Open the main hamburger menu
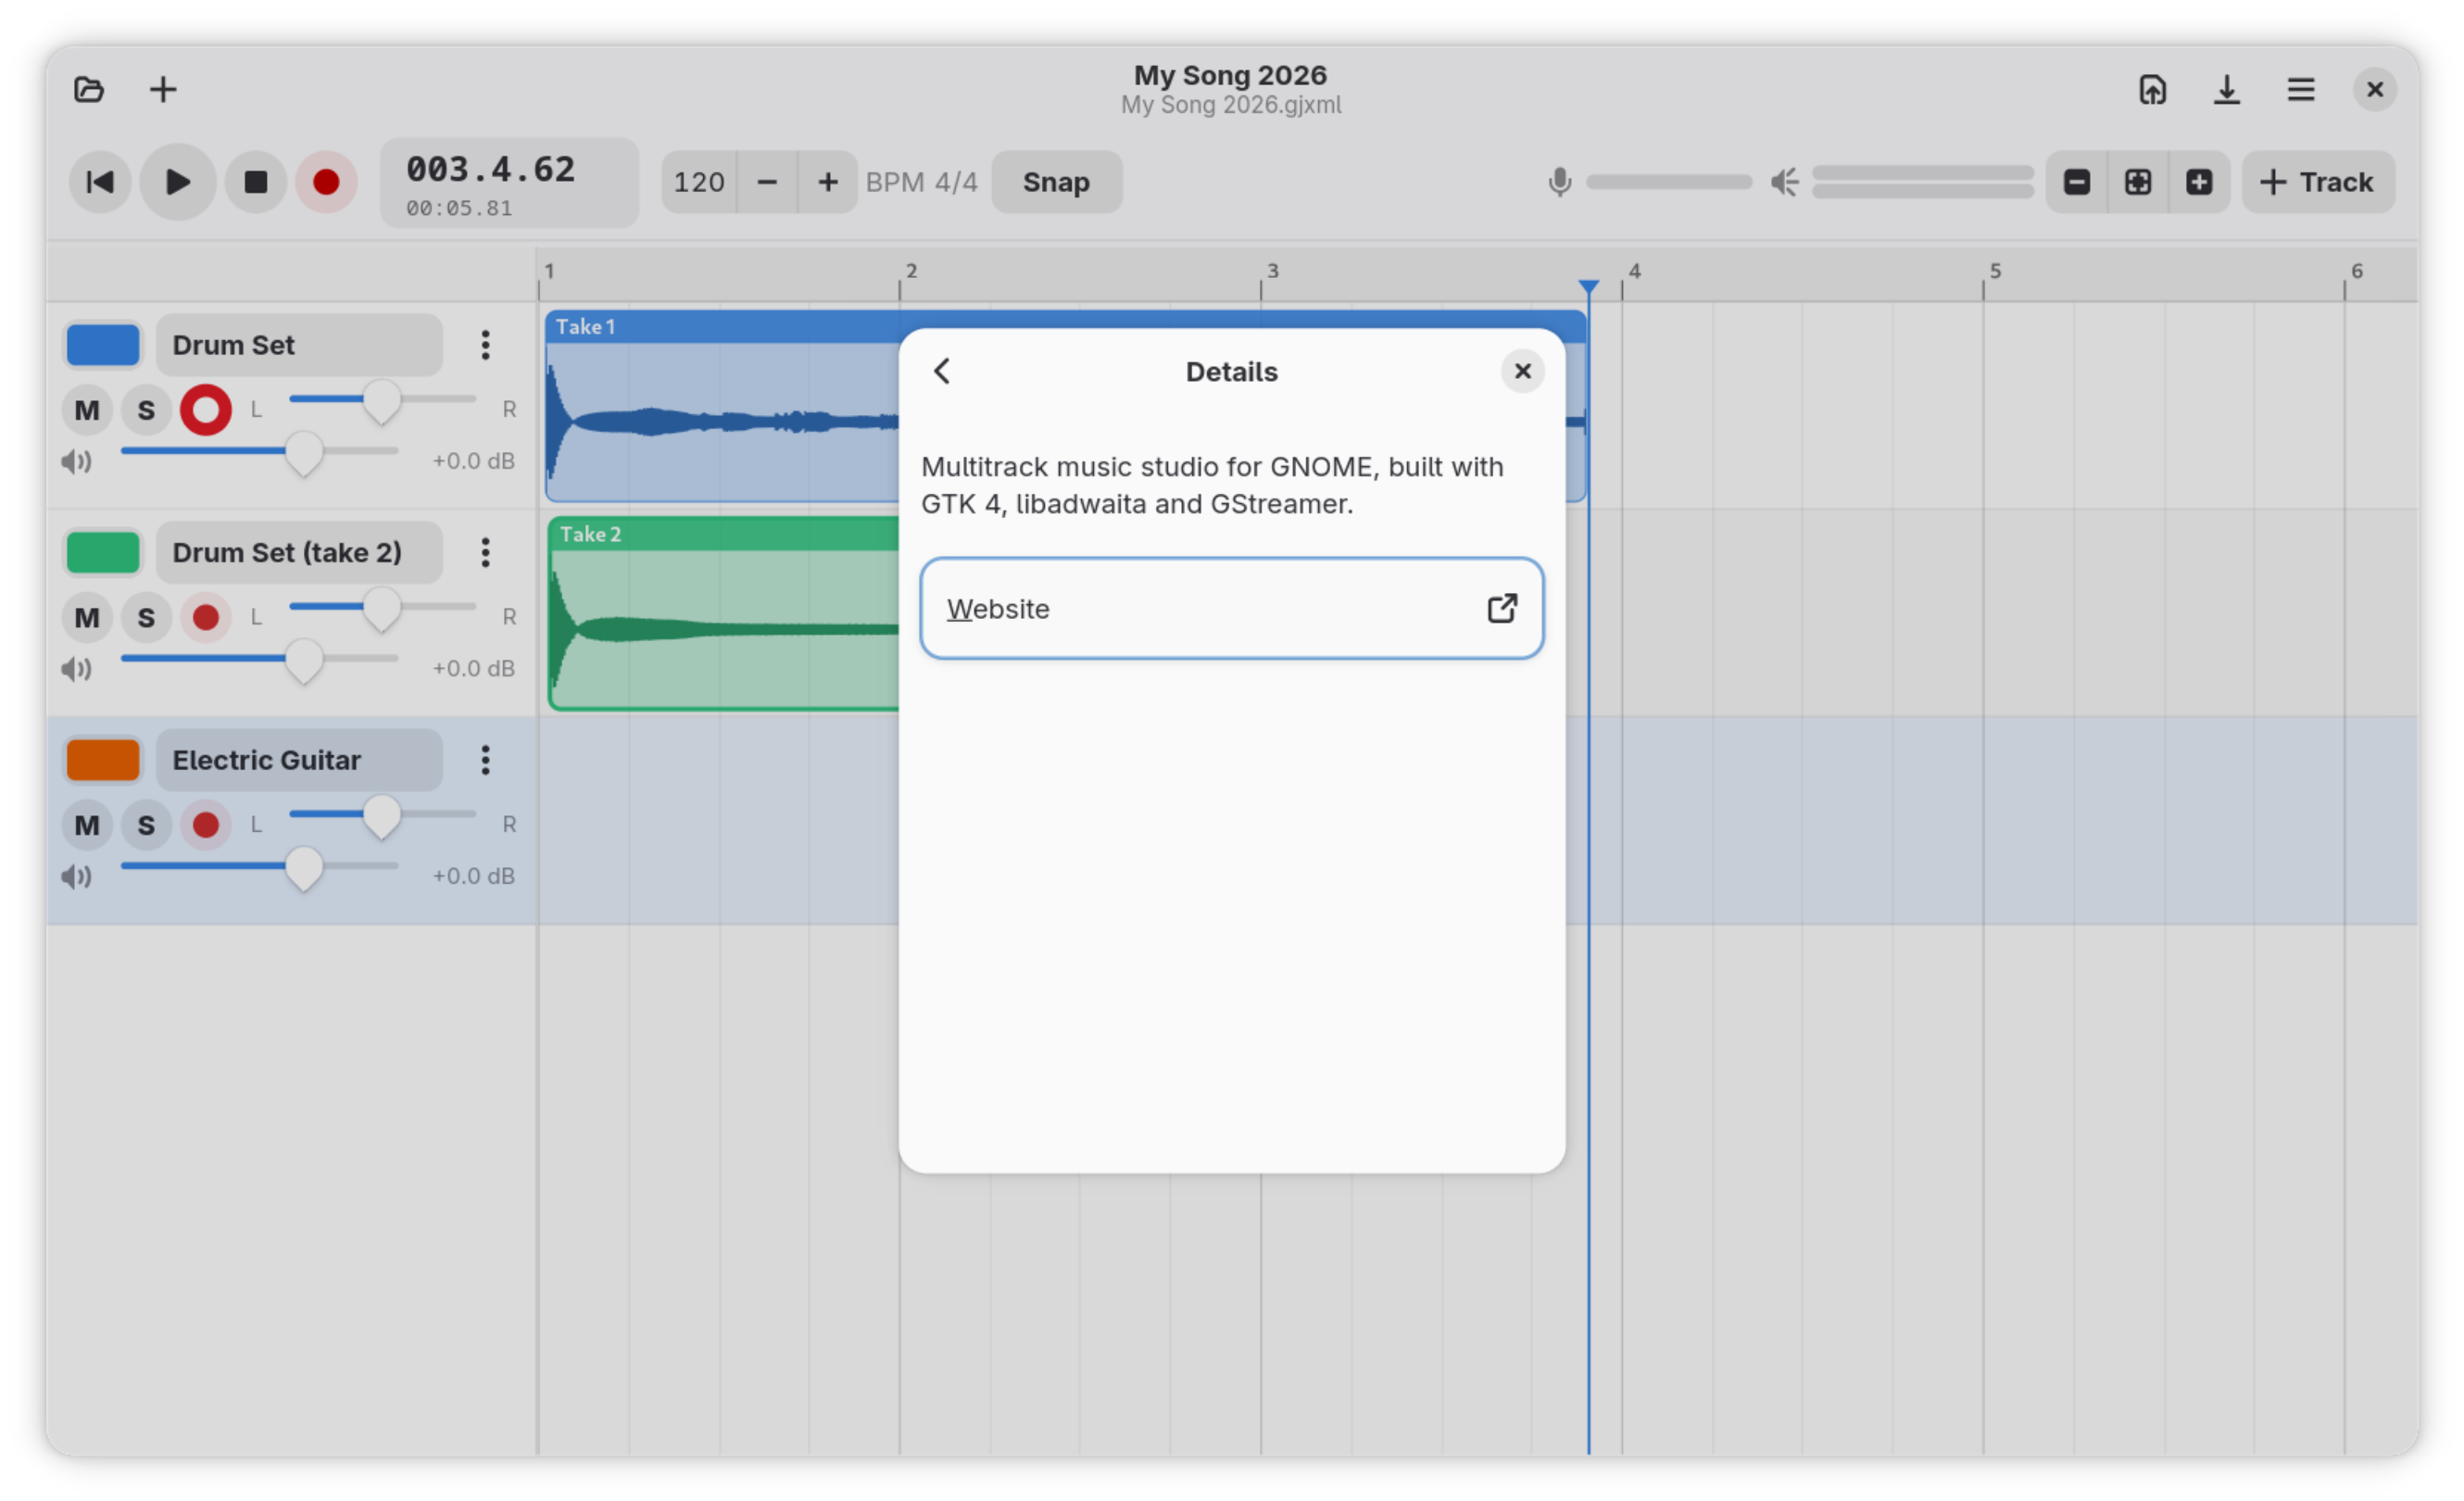 [x=2301, y=90]
